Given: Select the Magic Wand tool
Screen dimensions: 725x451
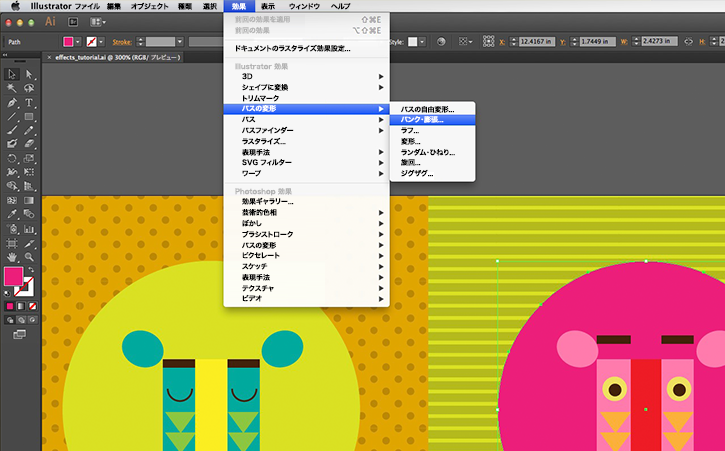Looking at the screenshot, I should coord(12,88).
